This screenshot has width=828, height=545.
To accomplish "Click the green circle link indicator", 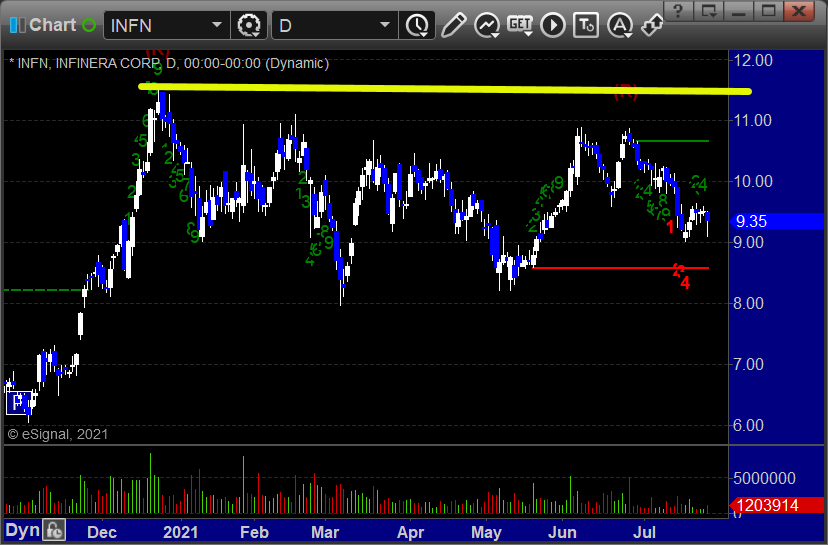I will (89, 25).
